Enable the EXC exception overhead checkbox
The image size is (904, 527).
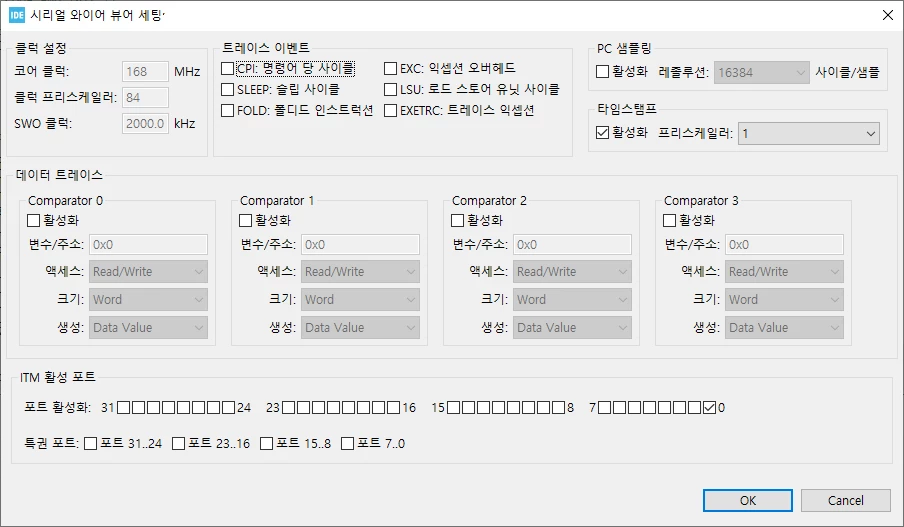pyautogui.click(x=391, y=69)
